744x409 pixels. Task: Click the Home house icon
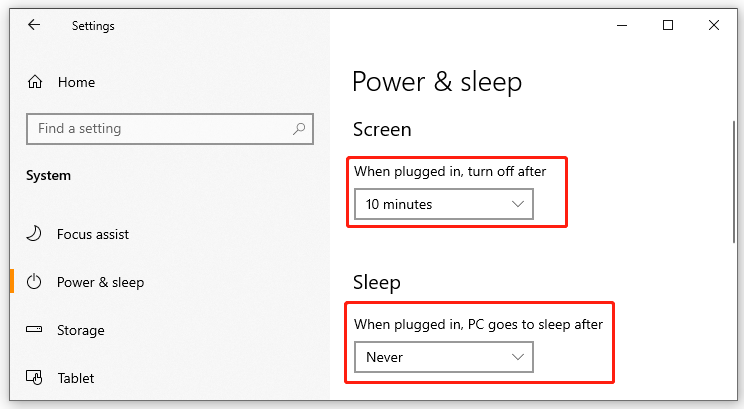(x=35, y=82)
